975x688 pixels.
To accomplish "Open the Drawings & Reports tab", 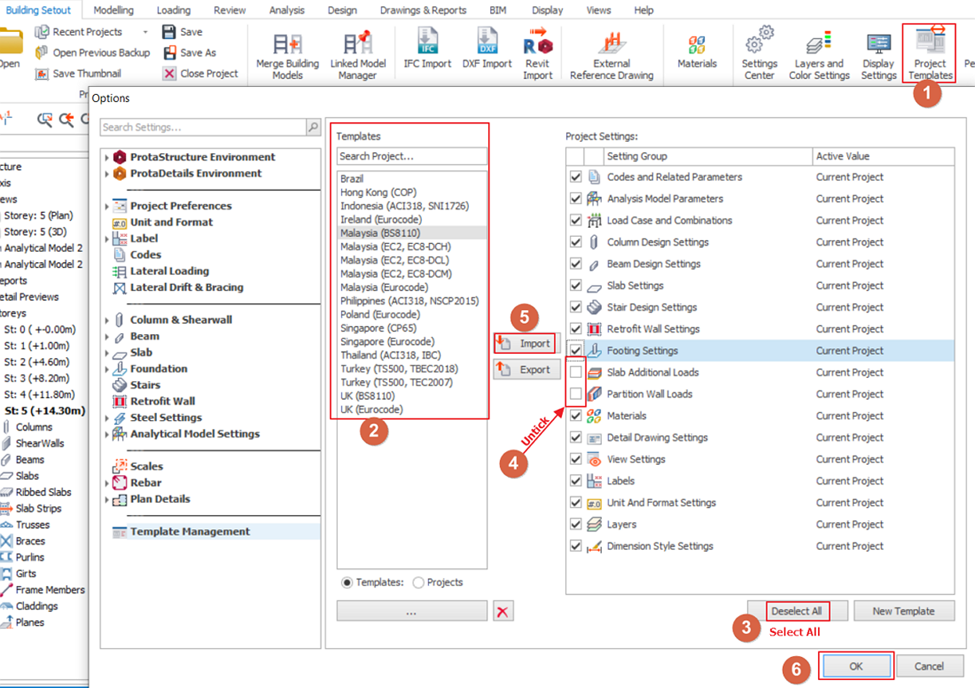I will tap(423, 10).
